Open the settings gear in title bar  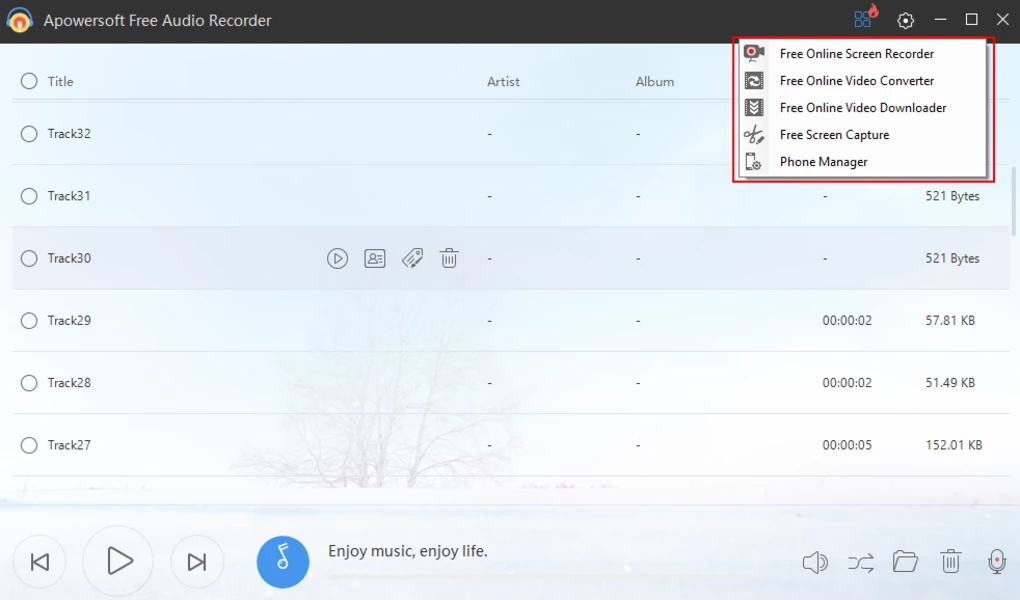click(905, 20)
